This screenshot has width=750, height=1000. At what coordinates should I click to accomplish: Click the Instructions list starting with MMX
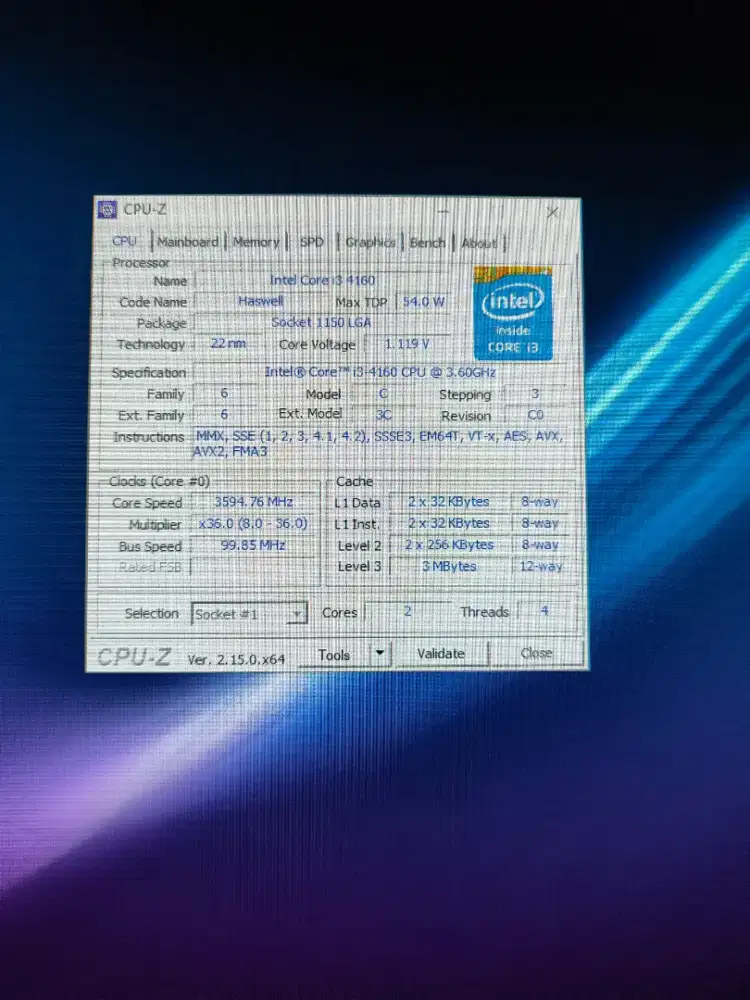coord(379,444)
